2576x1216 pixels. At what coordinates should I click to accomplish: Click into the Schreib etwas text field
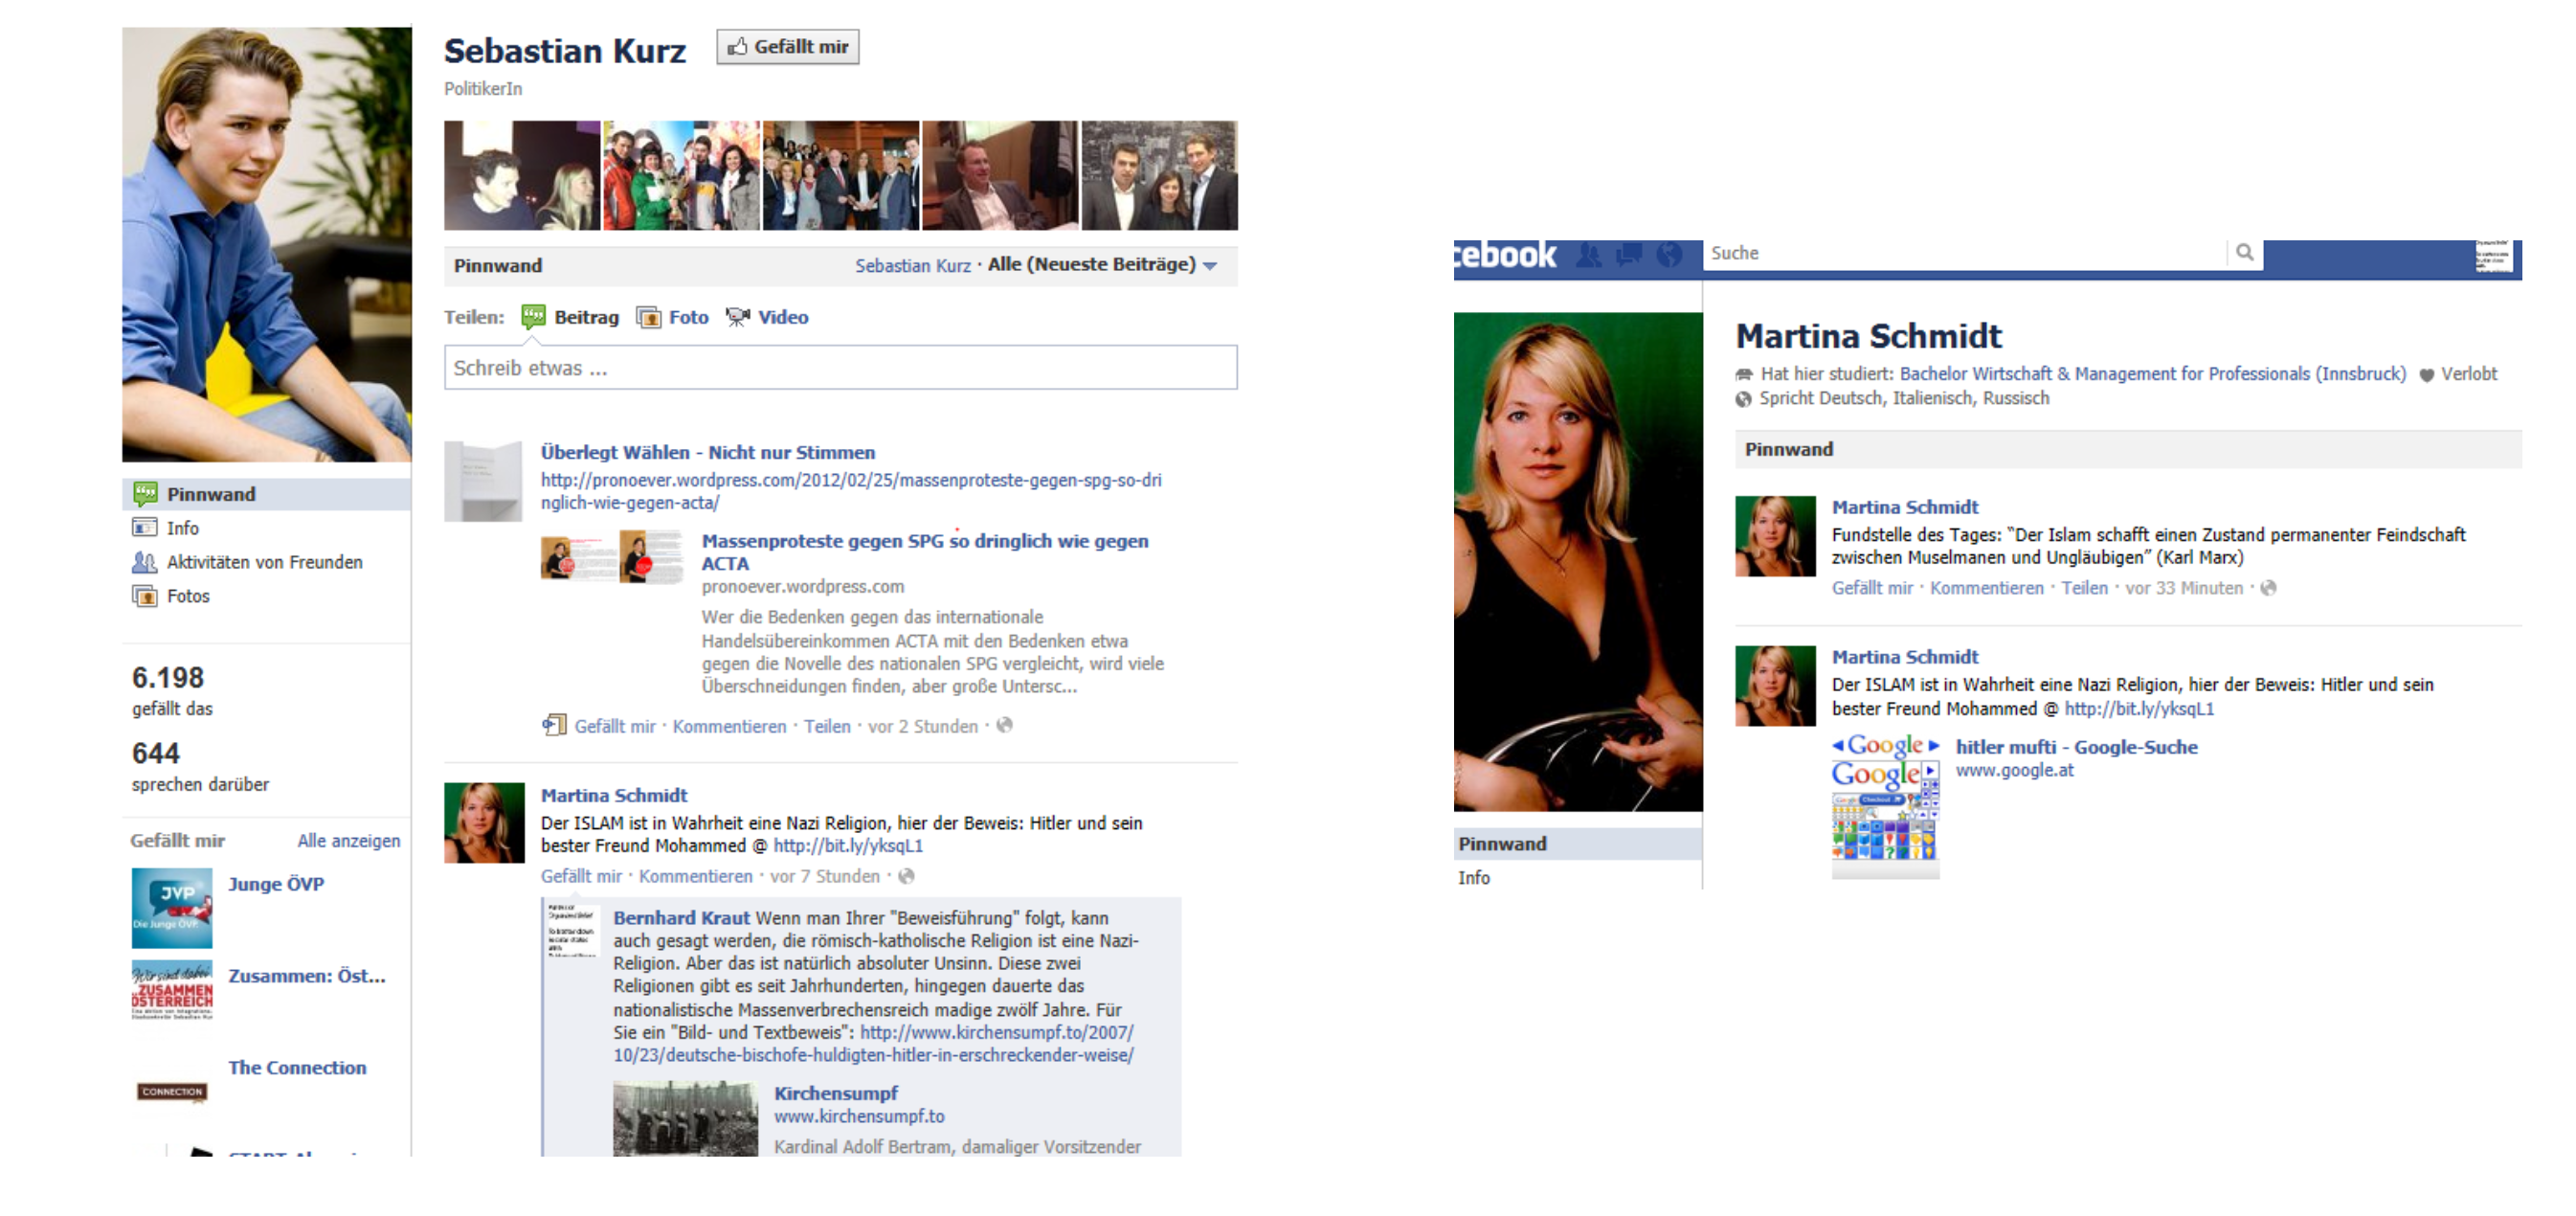840,368
